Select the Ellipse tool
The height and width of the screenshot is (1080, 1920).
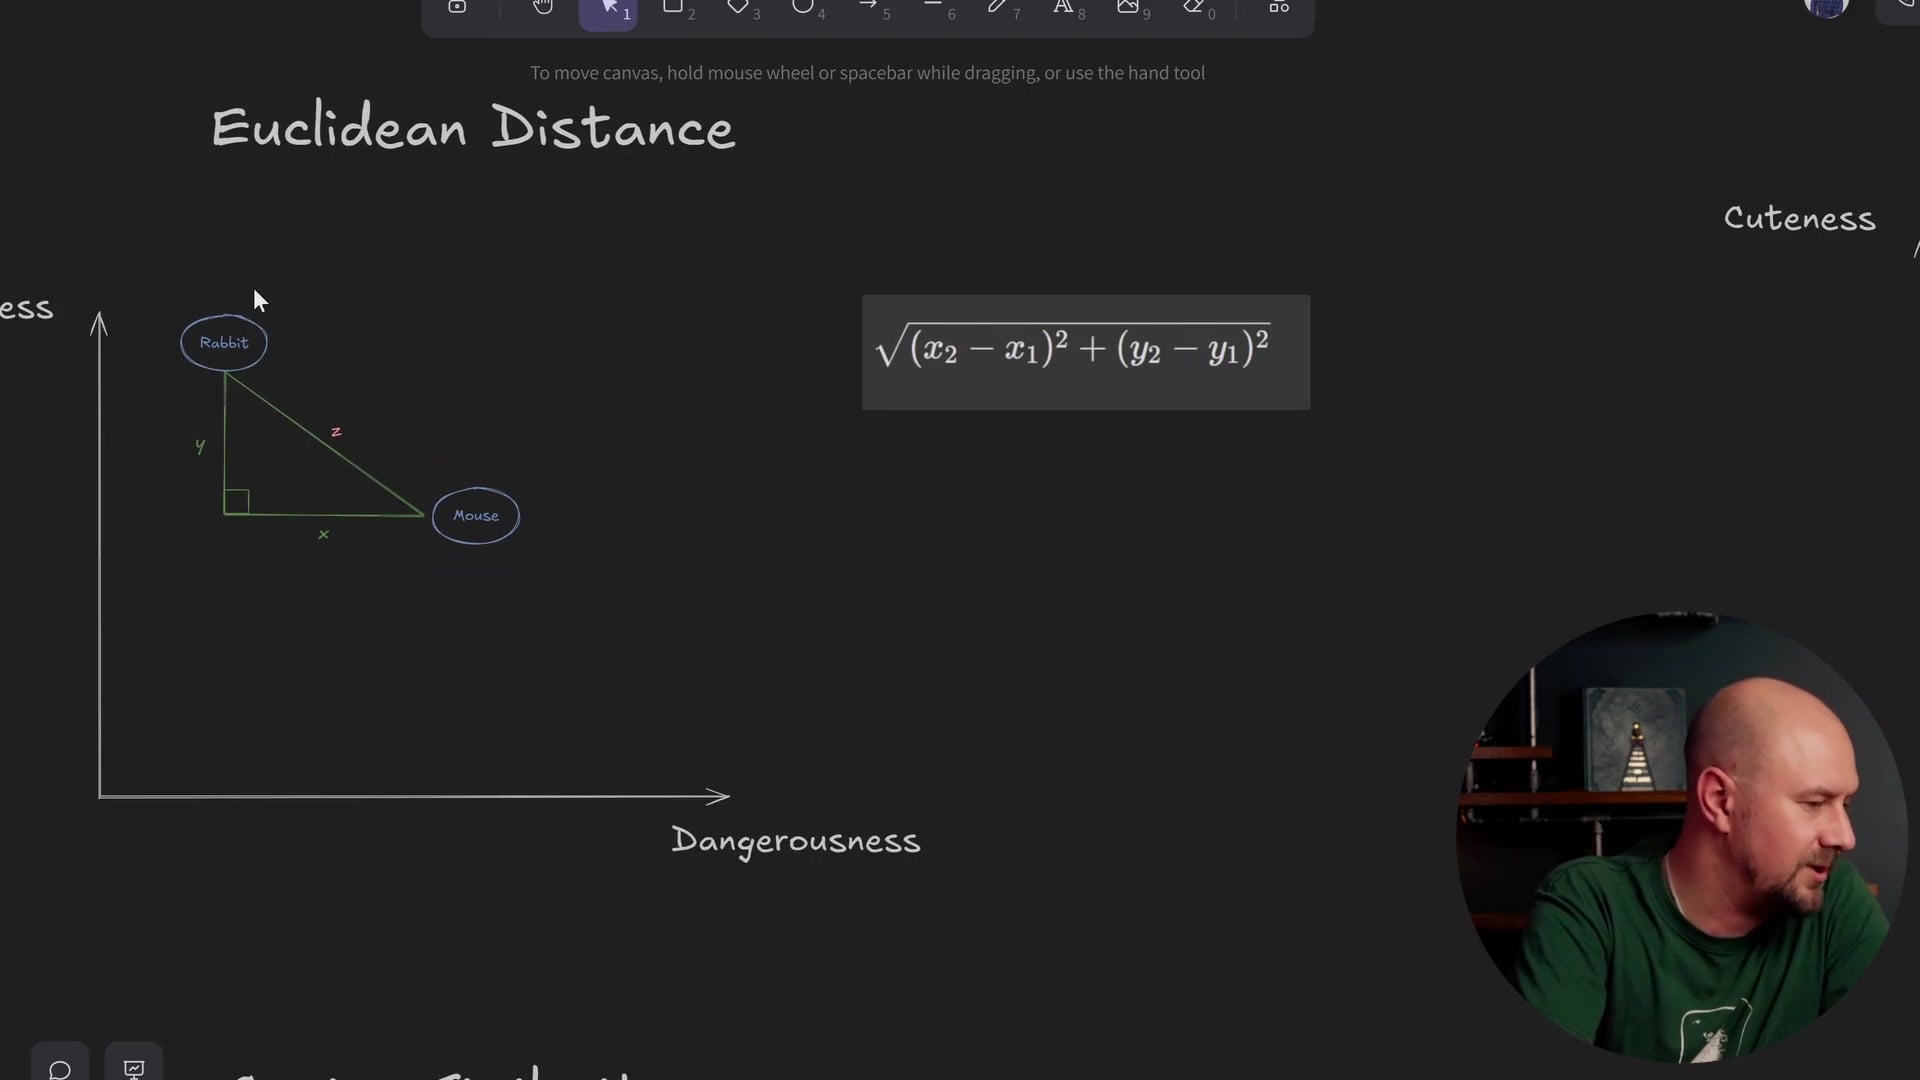803,8
